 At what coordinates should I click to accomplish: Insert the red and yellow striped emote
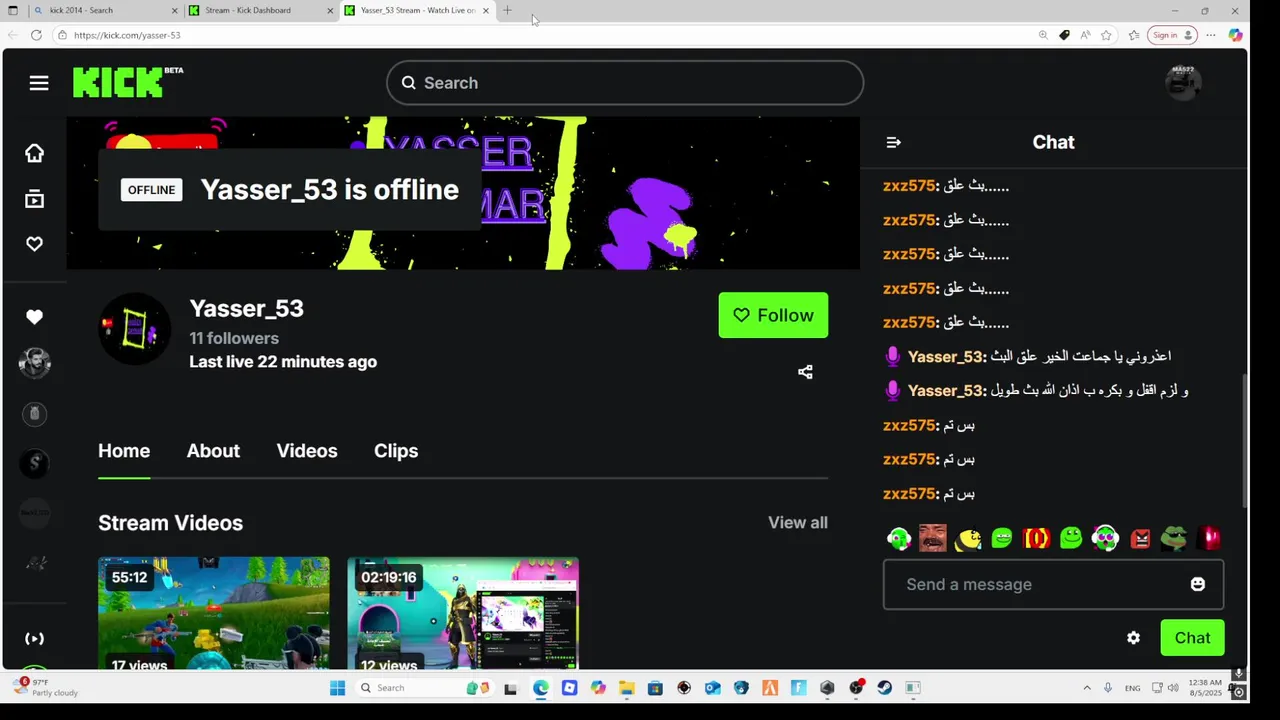(1036, 538)
